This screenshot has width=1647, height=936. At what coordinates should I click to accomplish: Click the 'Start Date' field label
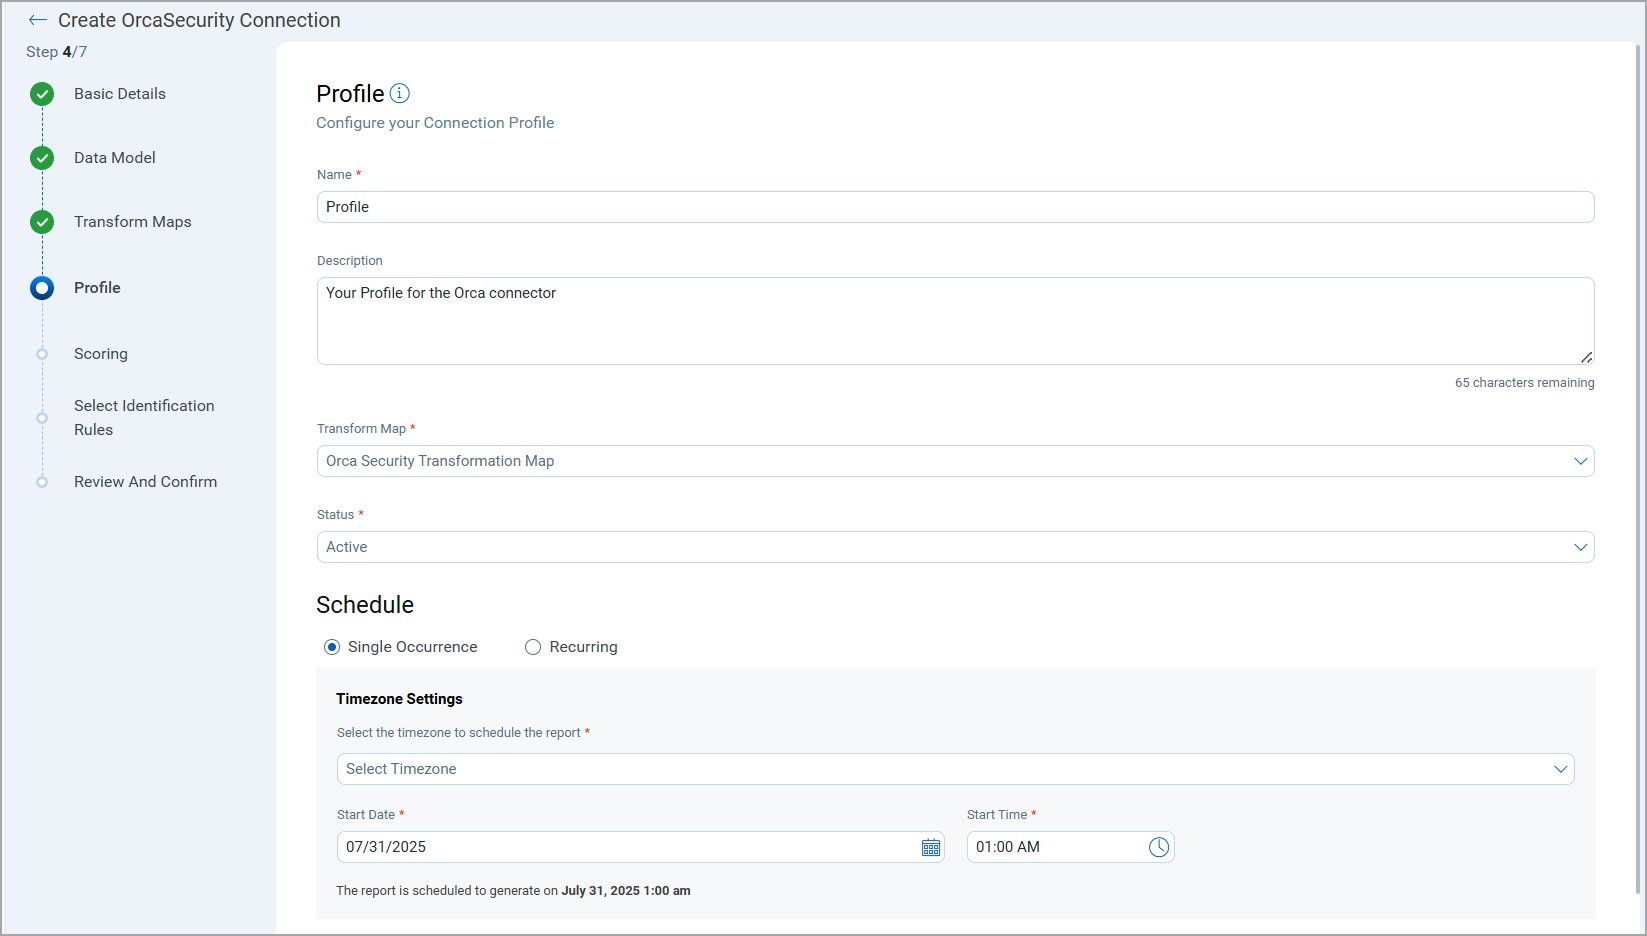pos(366,815)
